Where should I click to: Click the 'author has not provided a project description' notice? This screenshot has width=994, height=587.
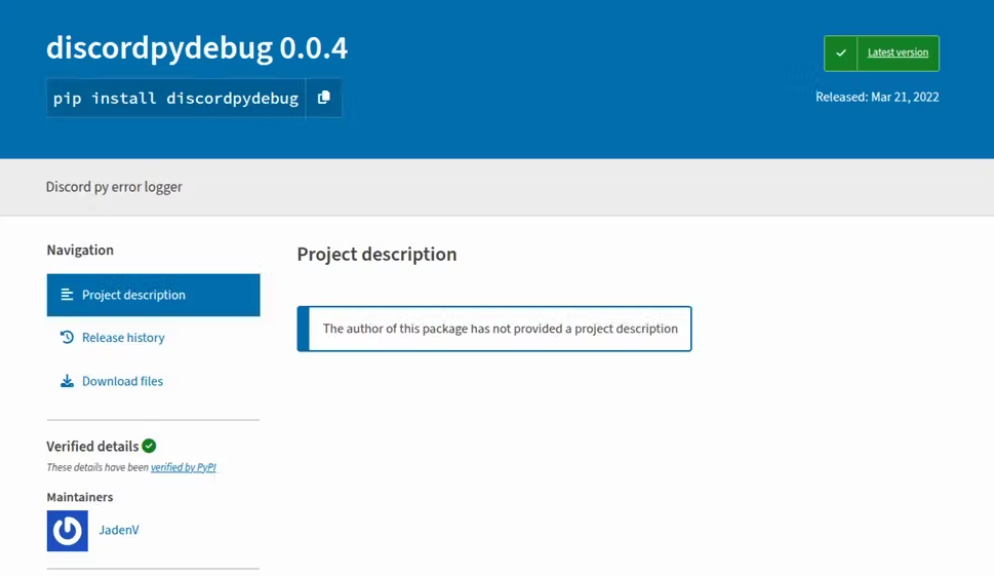[494, 329]
